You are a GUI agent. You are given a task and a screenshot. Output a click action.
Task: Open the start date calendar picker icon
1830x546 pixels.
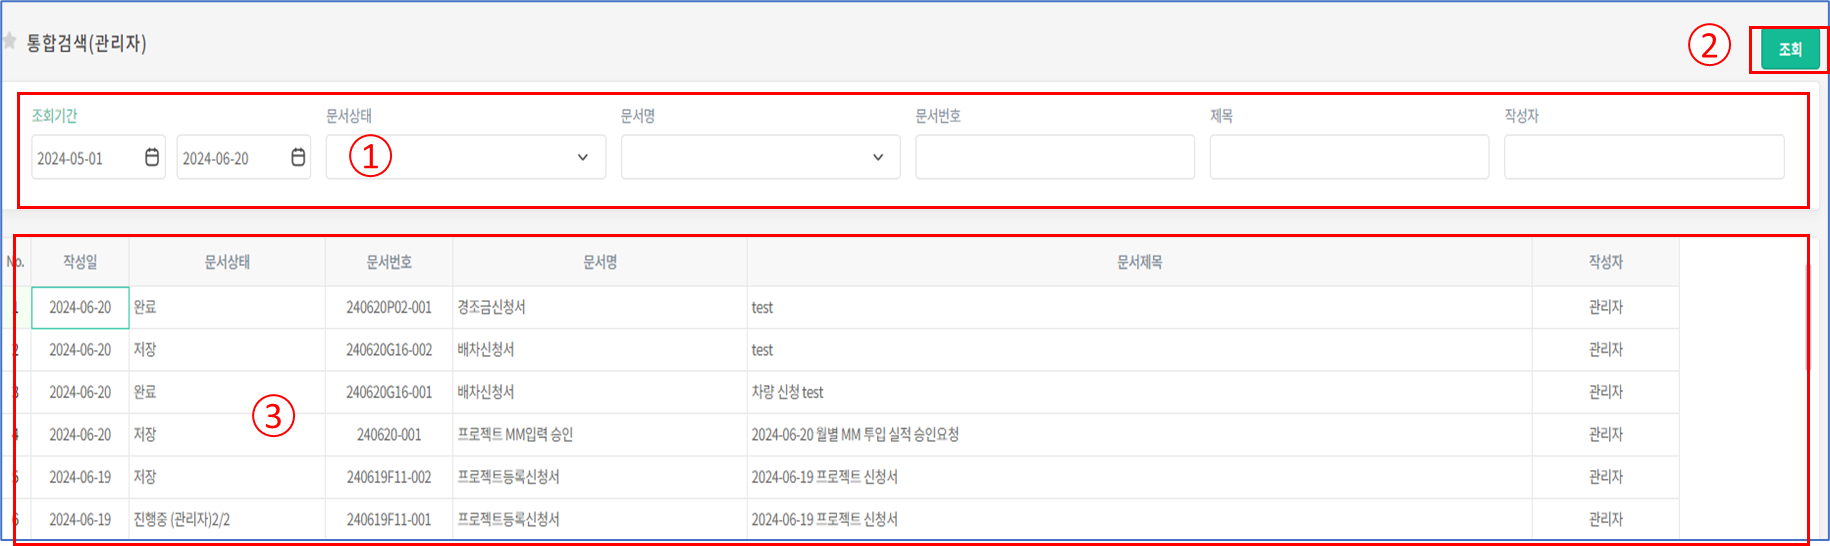152,158
